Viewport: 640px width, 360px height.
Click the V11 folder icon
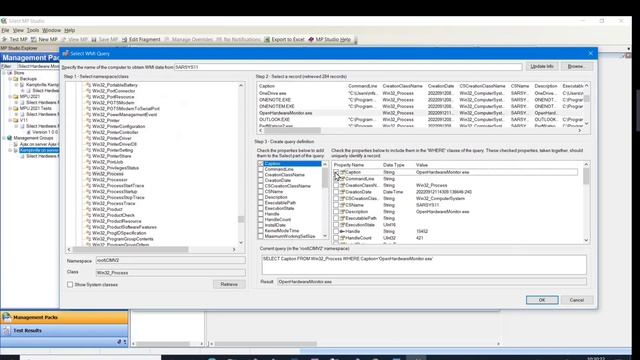[x=16, y=120]
